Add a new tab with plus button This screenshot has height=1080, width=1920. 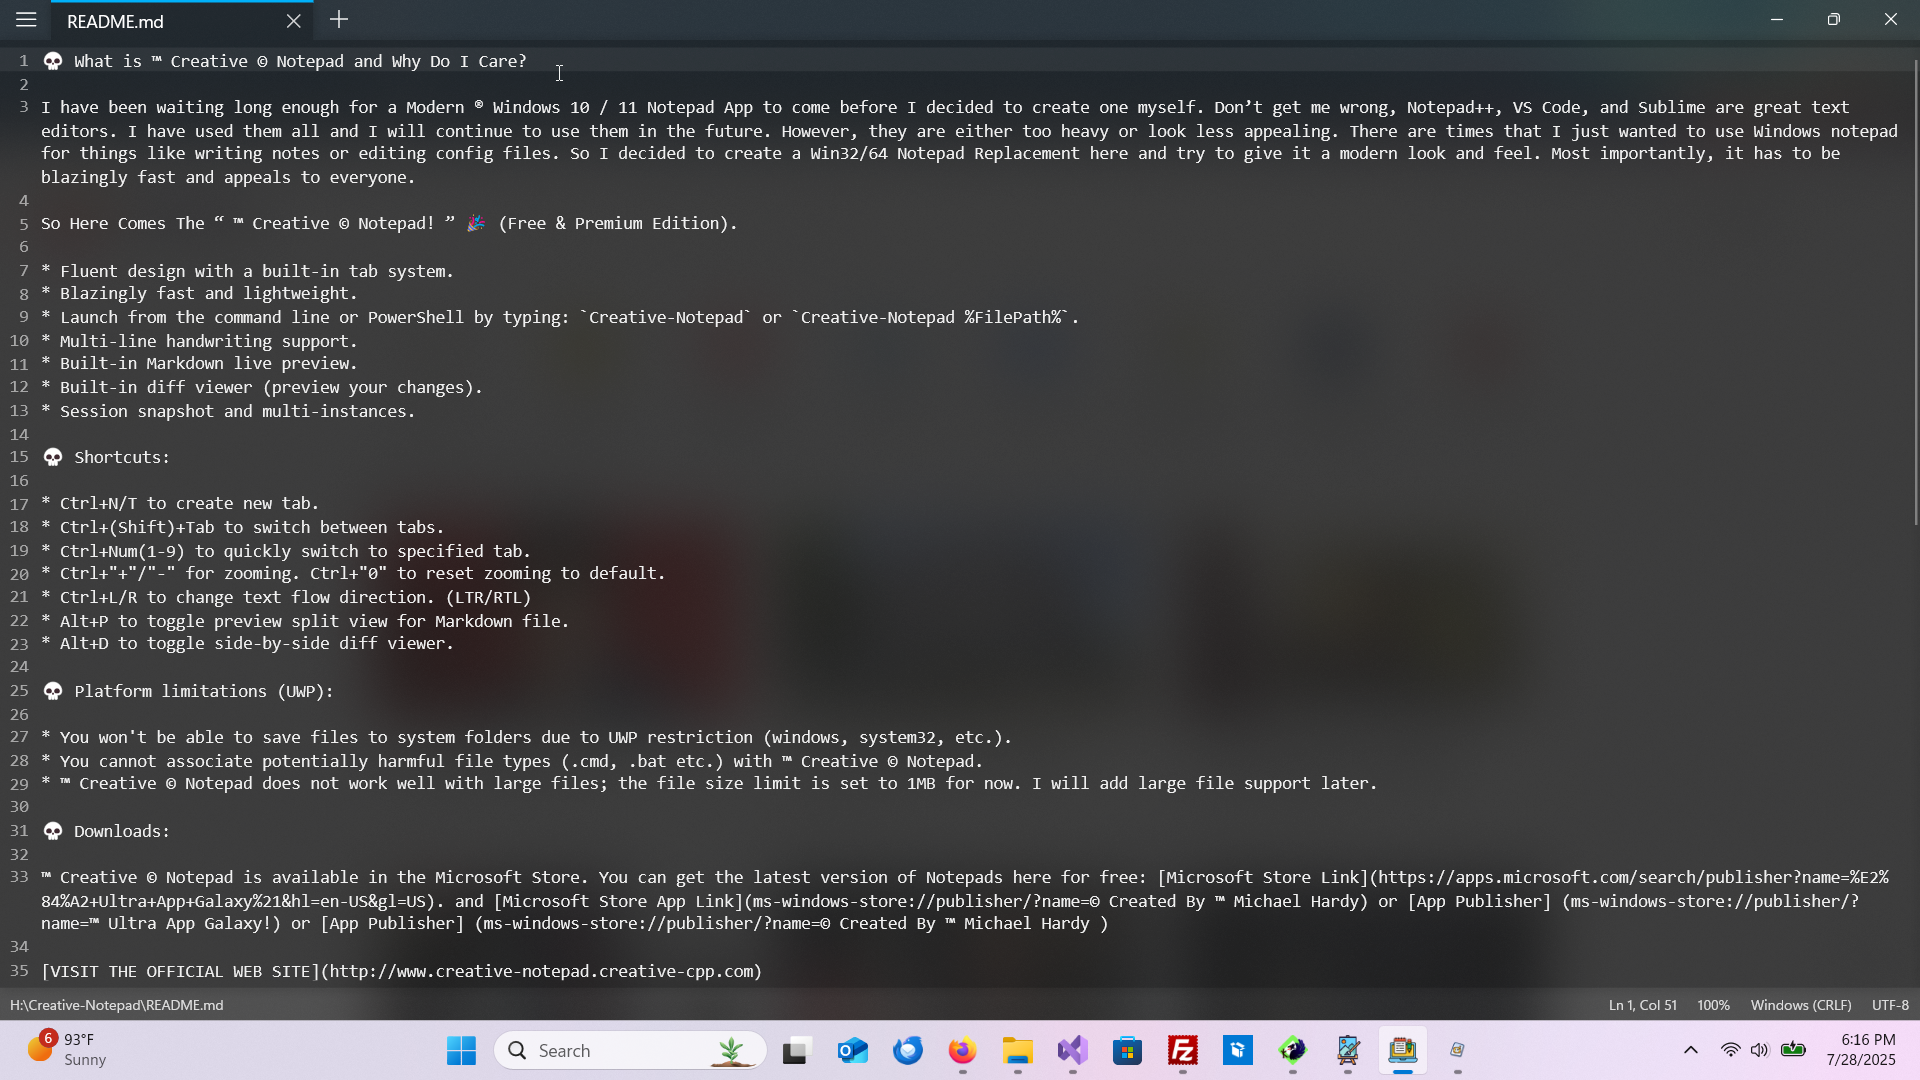click(339, 20)
